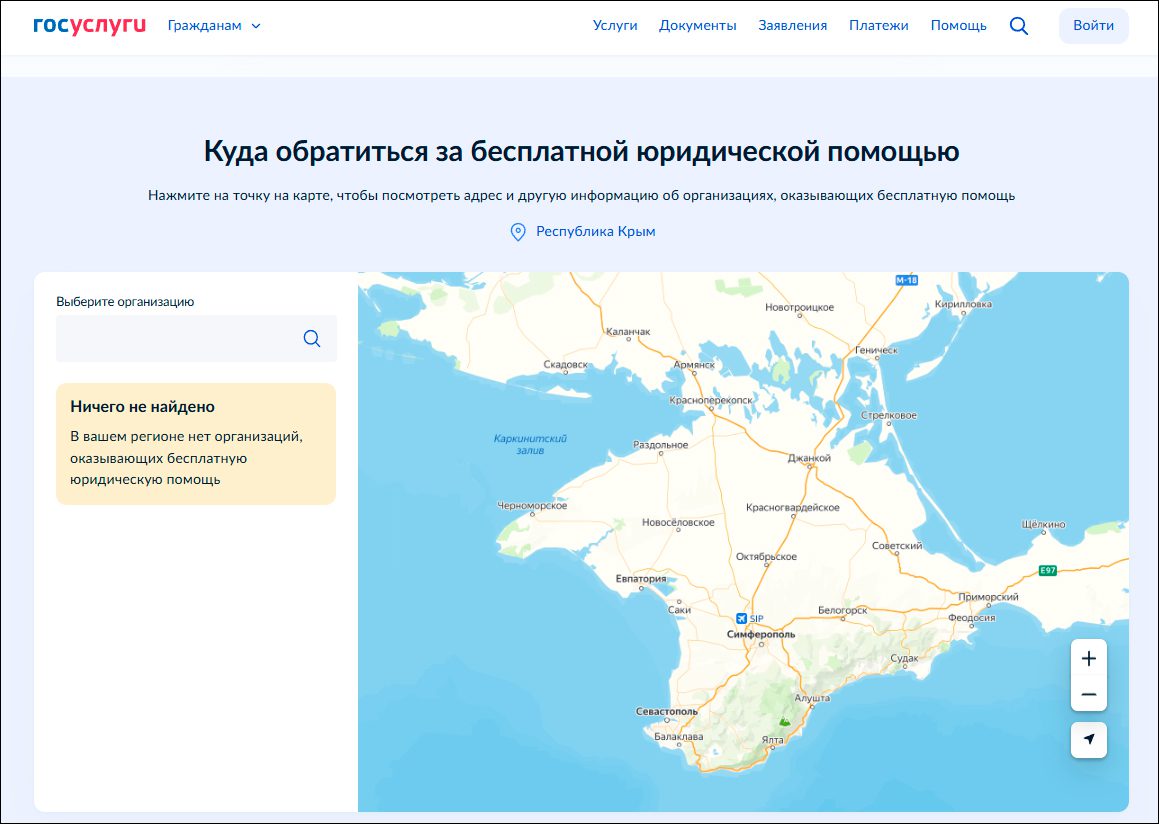This screenshot has height=824, width=1159.
Task: Click the geolocation arrow button on map
Action: point(1088,739)
